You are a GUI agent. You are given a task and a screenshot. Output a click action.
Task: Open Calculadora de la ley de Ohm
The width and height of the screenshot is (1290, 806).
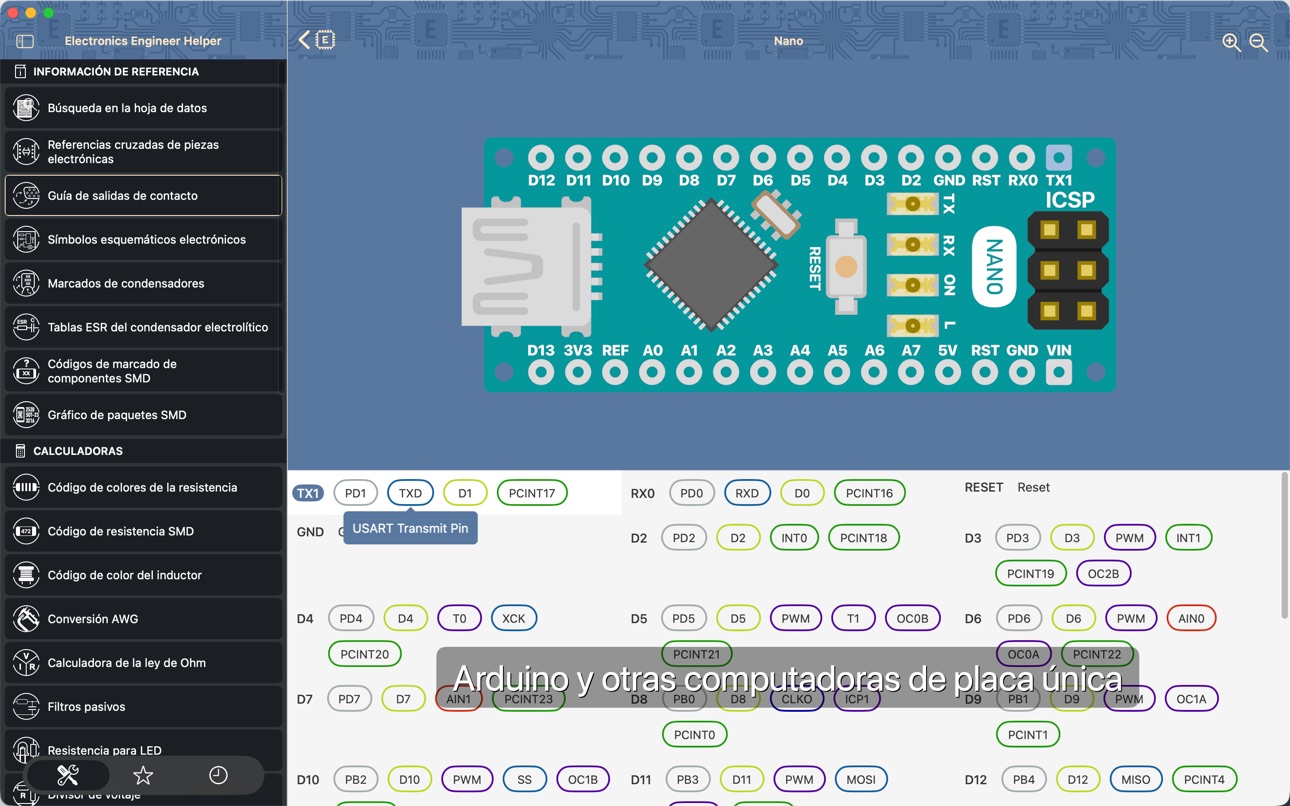[143, 663]
